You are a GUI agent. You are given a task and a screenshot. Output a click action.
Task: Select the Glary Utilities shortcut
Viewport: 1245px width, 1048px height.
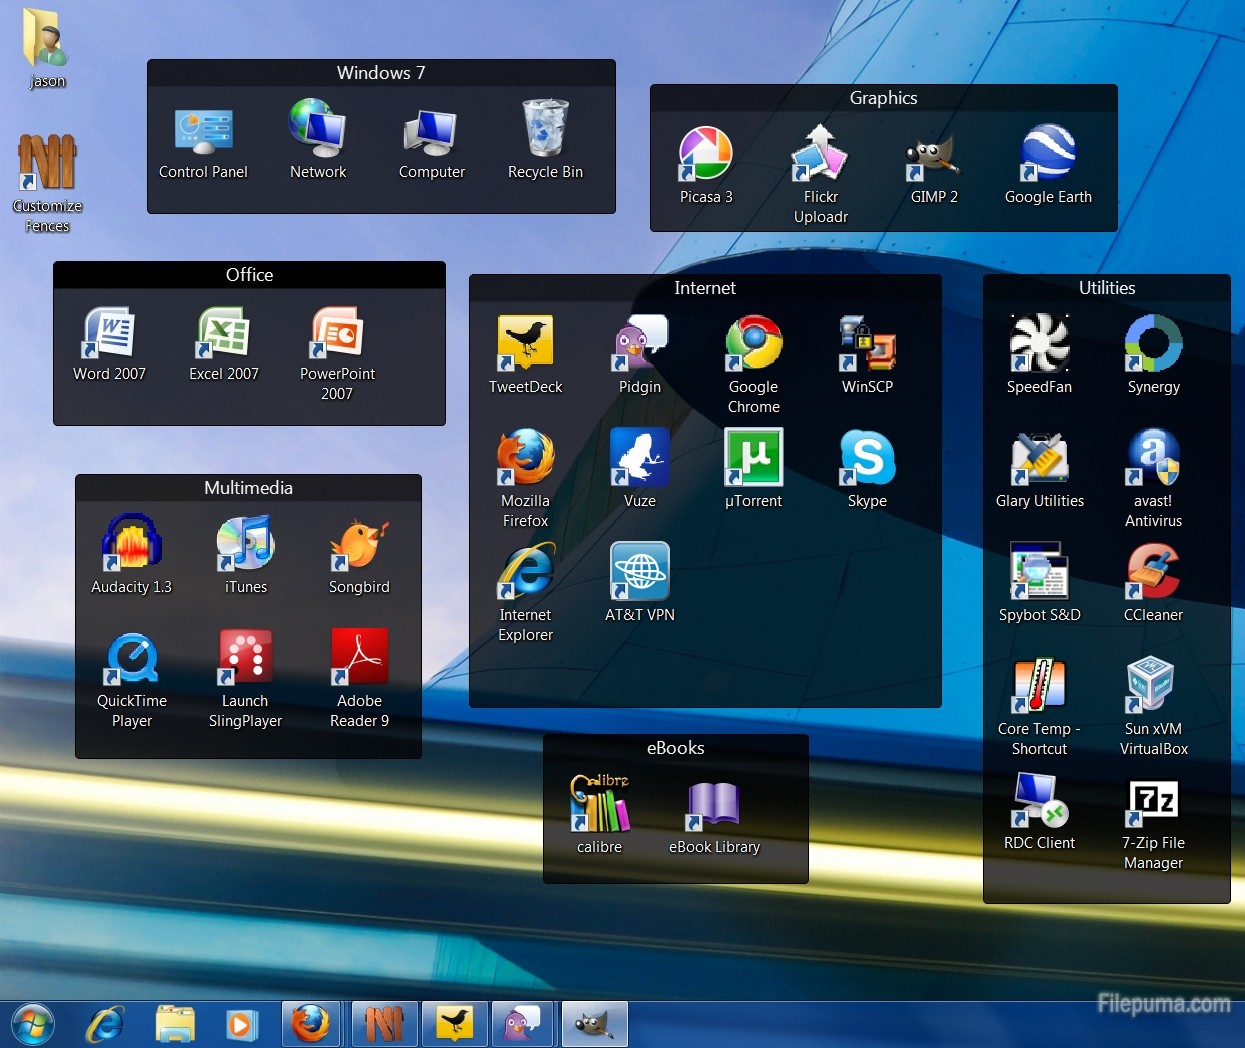point(1040,469)
